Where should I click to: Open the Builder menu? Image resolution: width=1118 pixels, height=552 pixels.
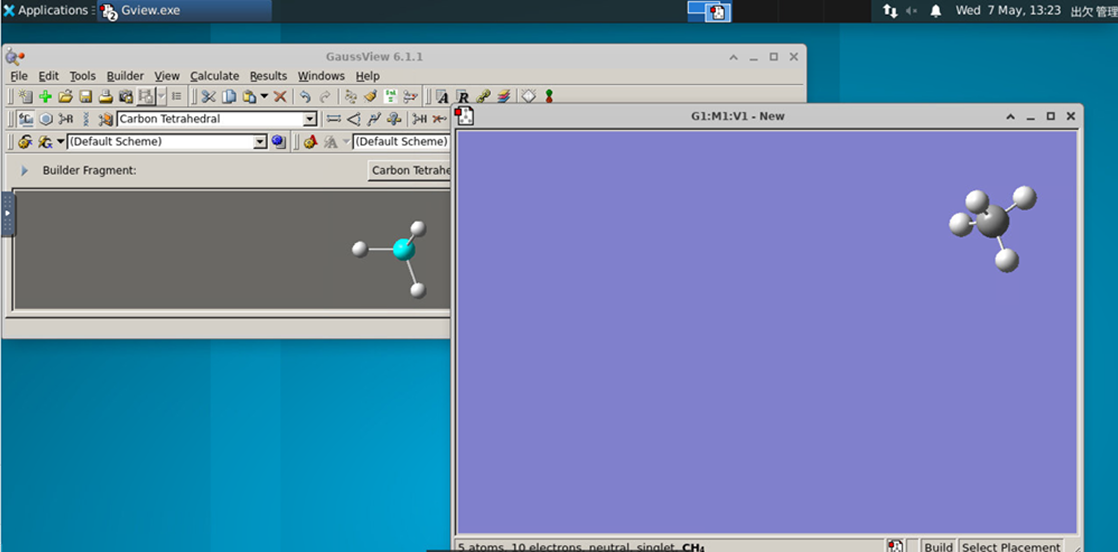[x=125, y=76]
